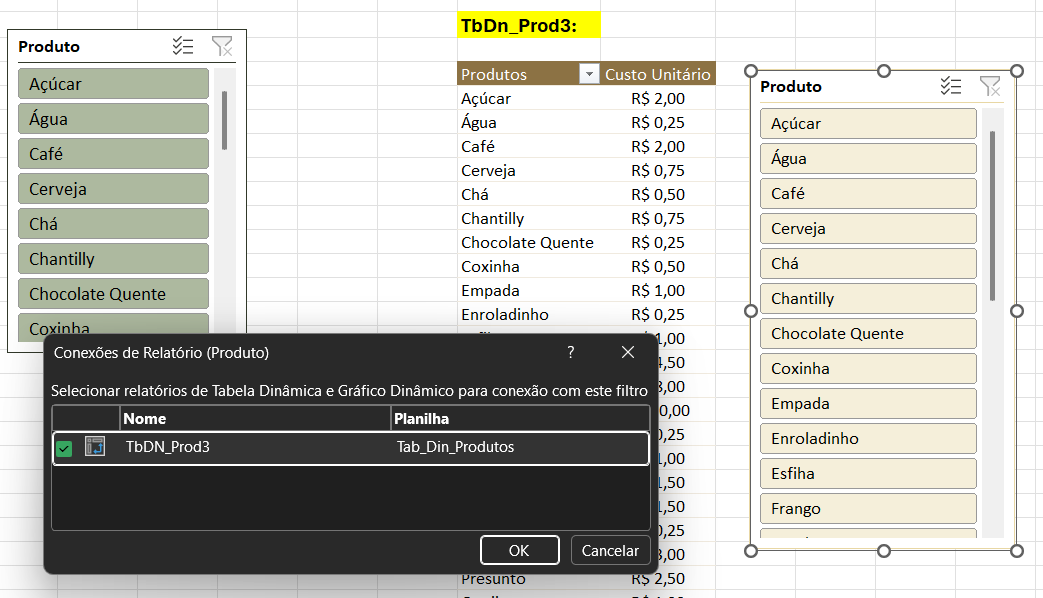The height and width of the screenshot is (598, 1043).
Task: Select Chantilly in the green slicer
Action: point(114,259)
